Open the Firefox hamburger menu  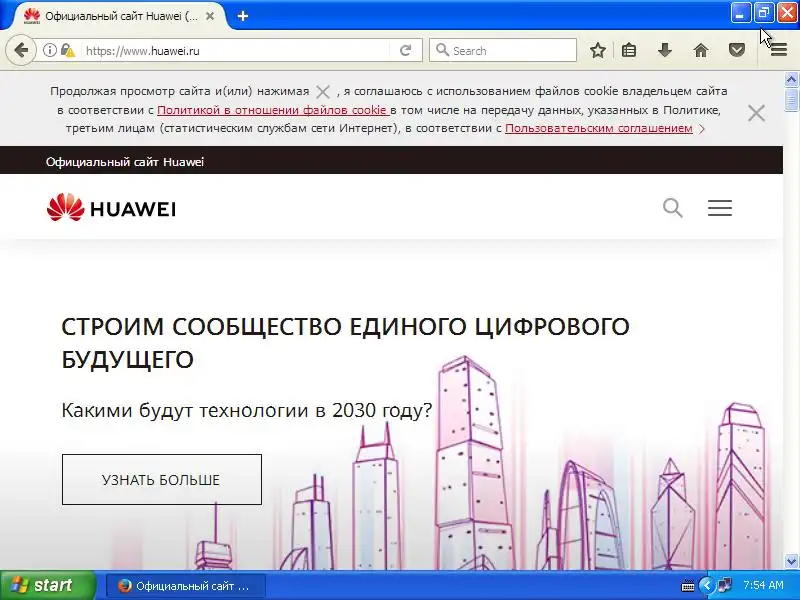pos(779,50)
